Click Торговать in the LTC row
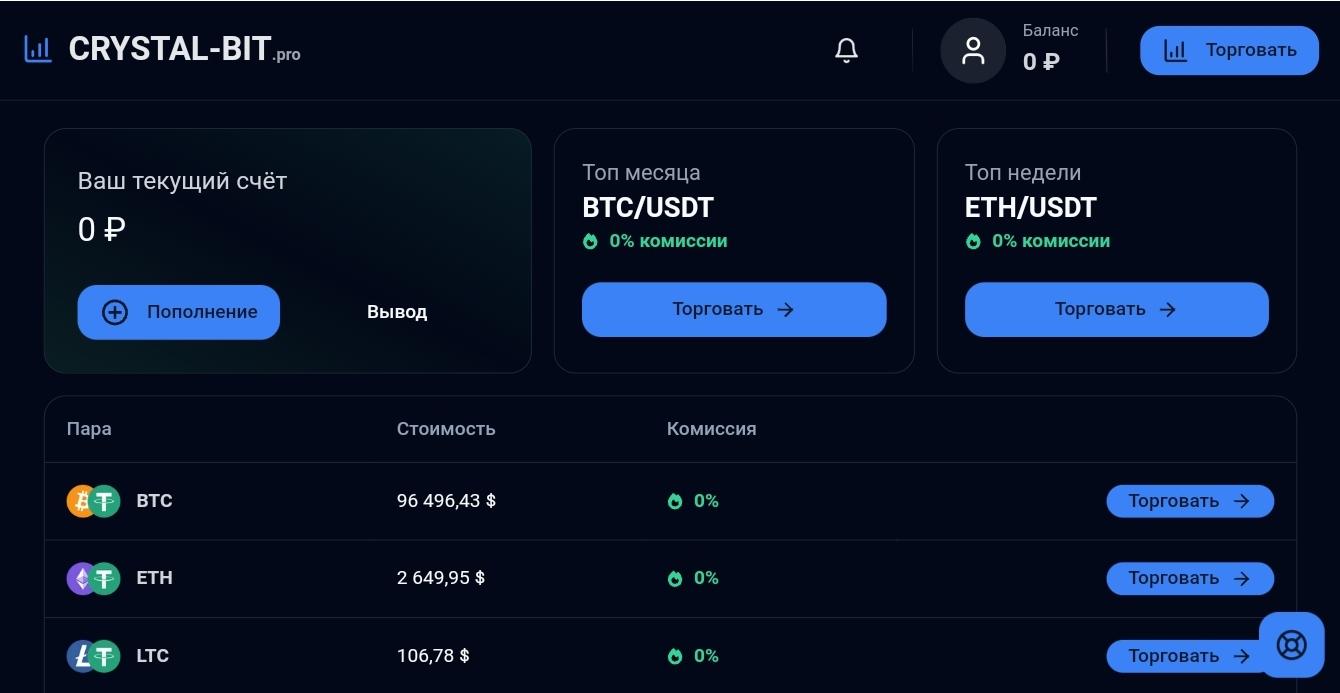 1189,656
